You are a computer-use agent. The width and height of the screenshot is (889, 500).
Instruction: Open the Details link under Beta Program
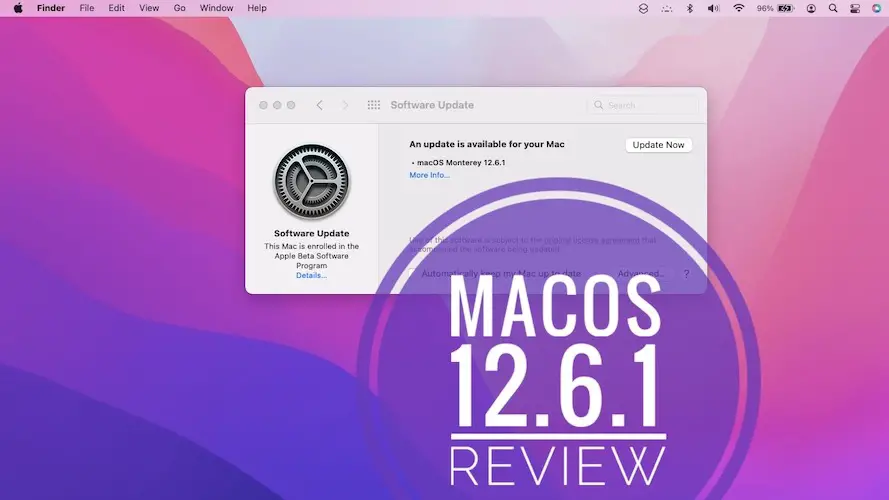pyautogui.click(x=311, y=275)
